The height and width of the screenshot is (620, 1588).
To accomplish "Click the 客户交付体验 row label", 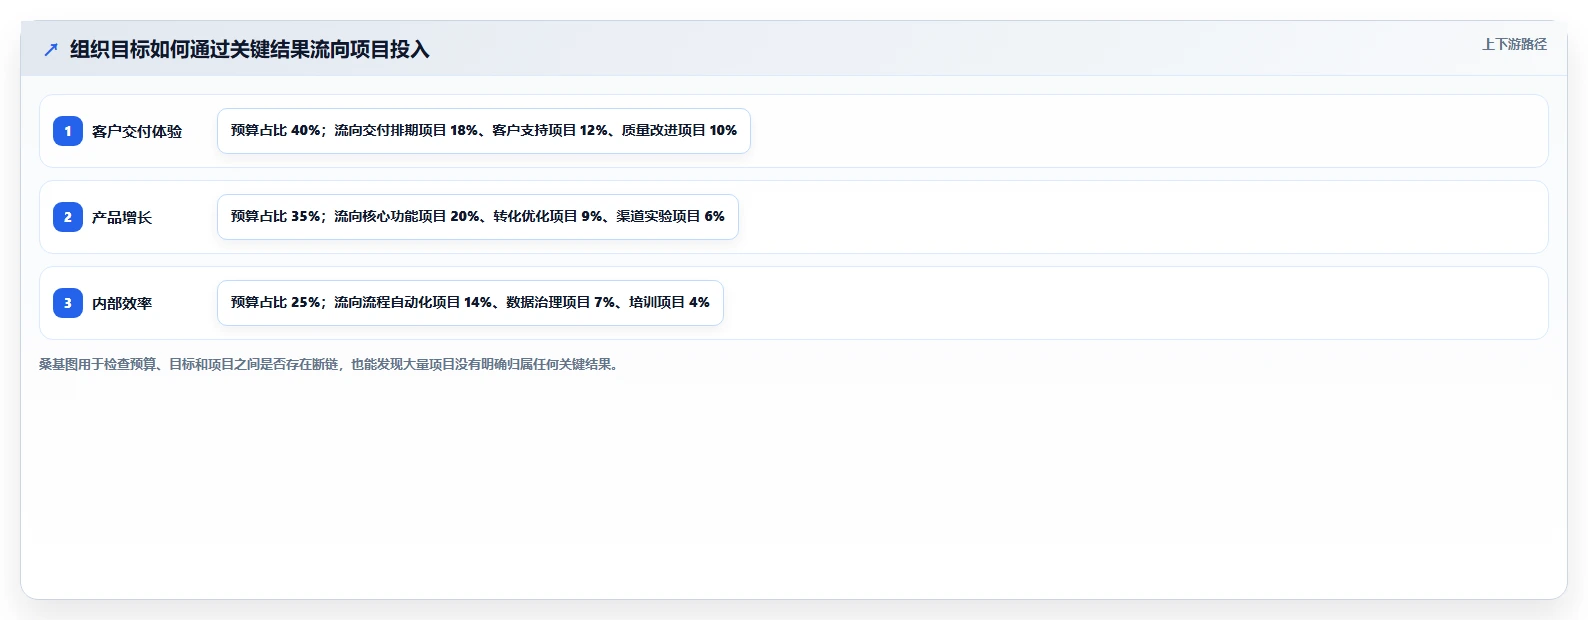I will [x=137, y=131].
